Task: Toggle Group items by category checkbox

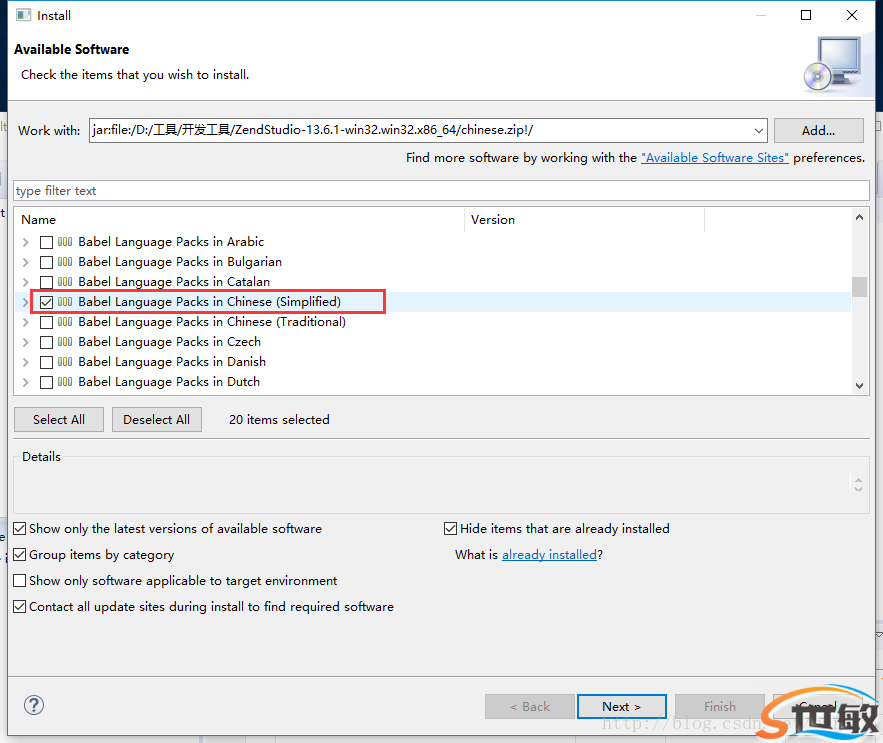Action: click(x=20, y=554)
